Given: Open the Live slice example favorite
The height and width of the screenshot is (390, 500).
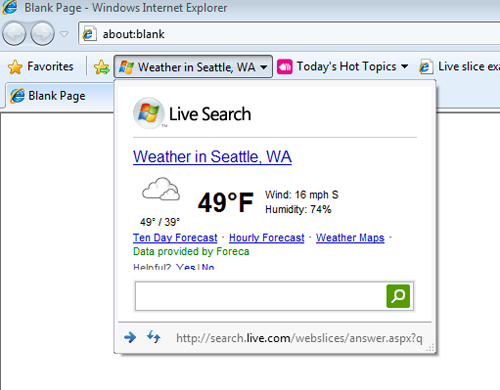Looking at the screenshot, I should [x=459, y=67].
